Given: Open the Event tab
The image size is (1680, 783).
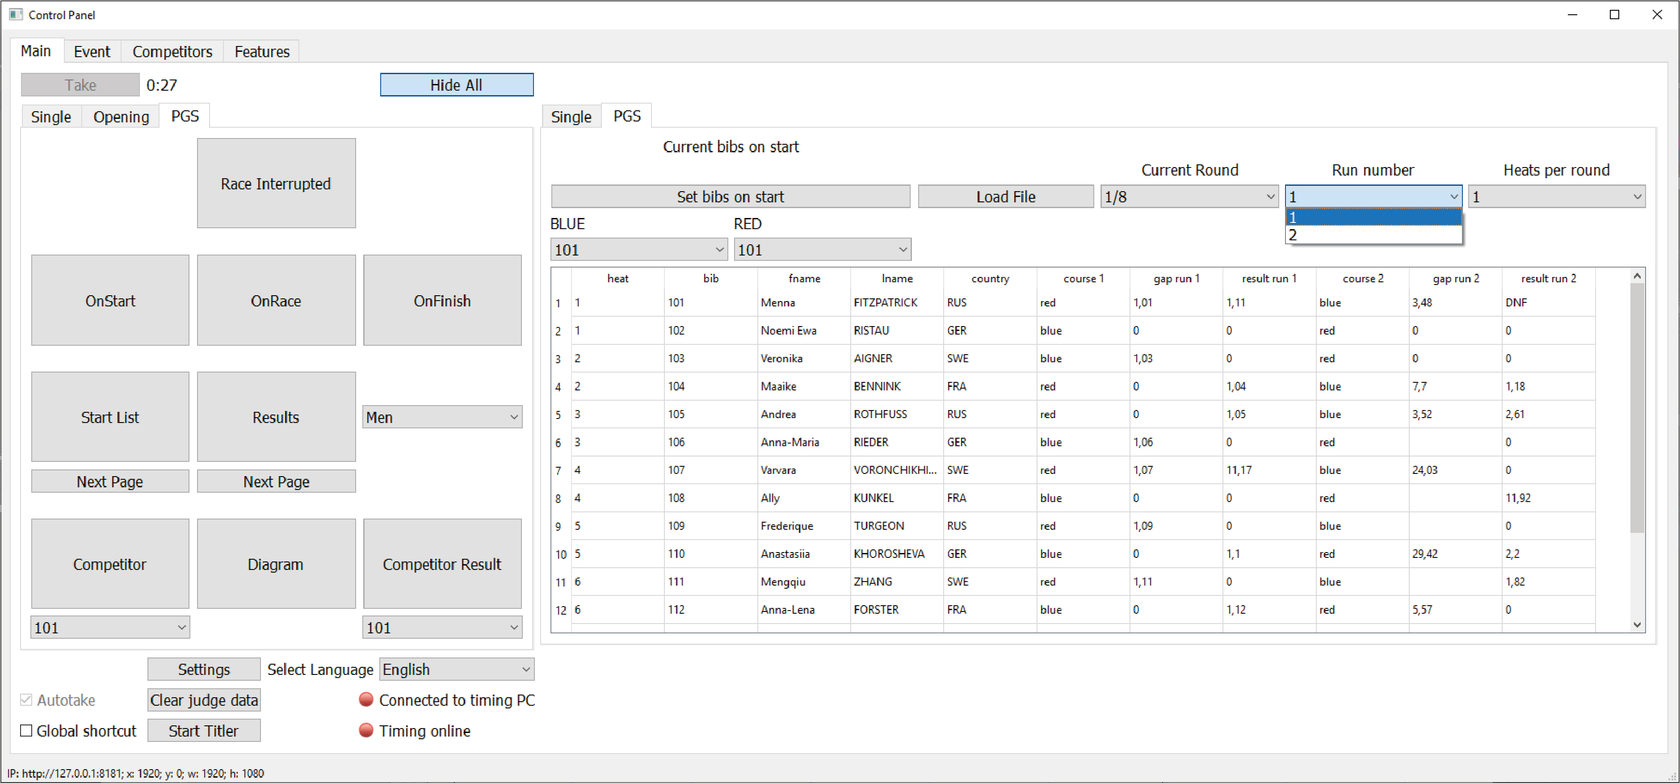Looking at the screenshot, I should tap(92, 52).
